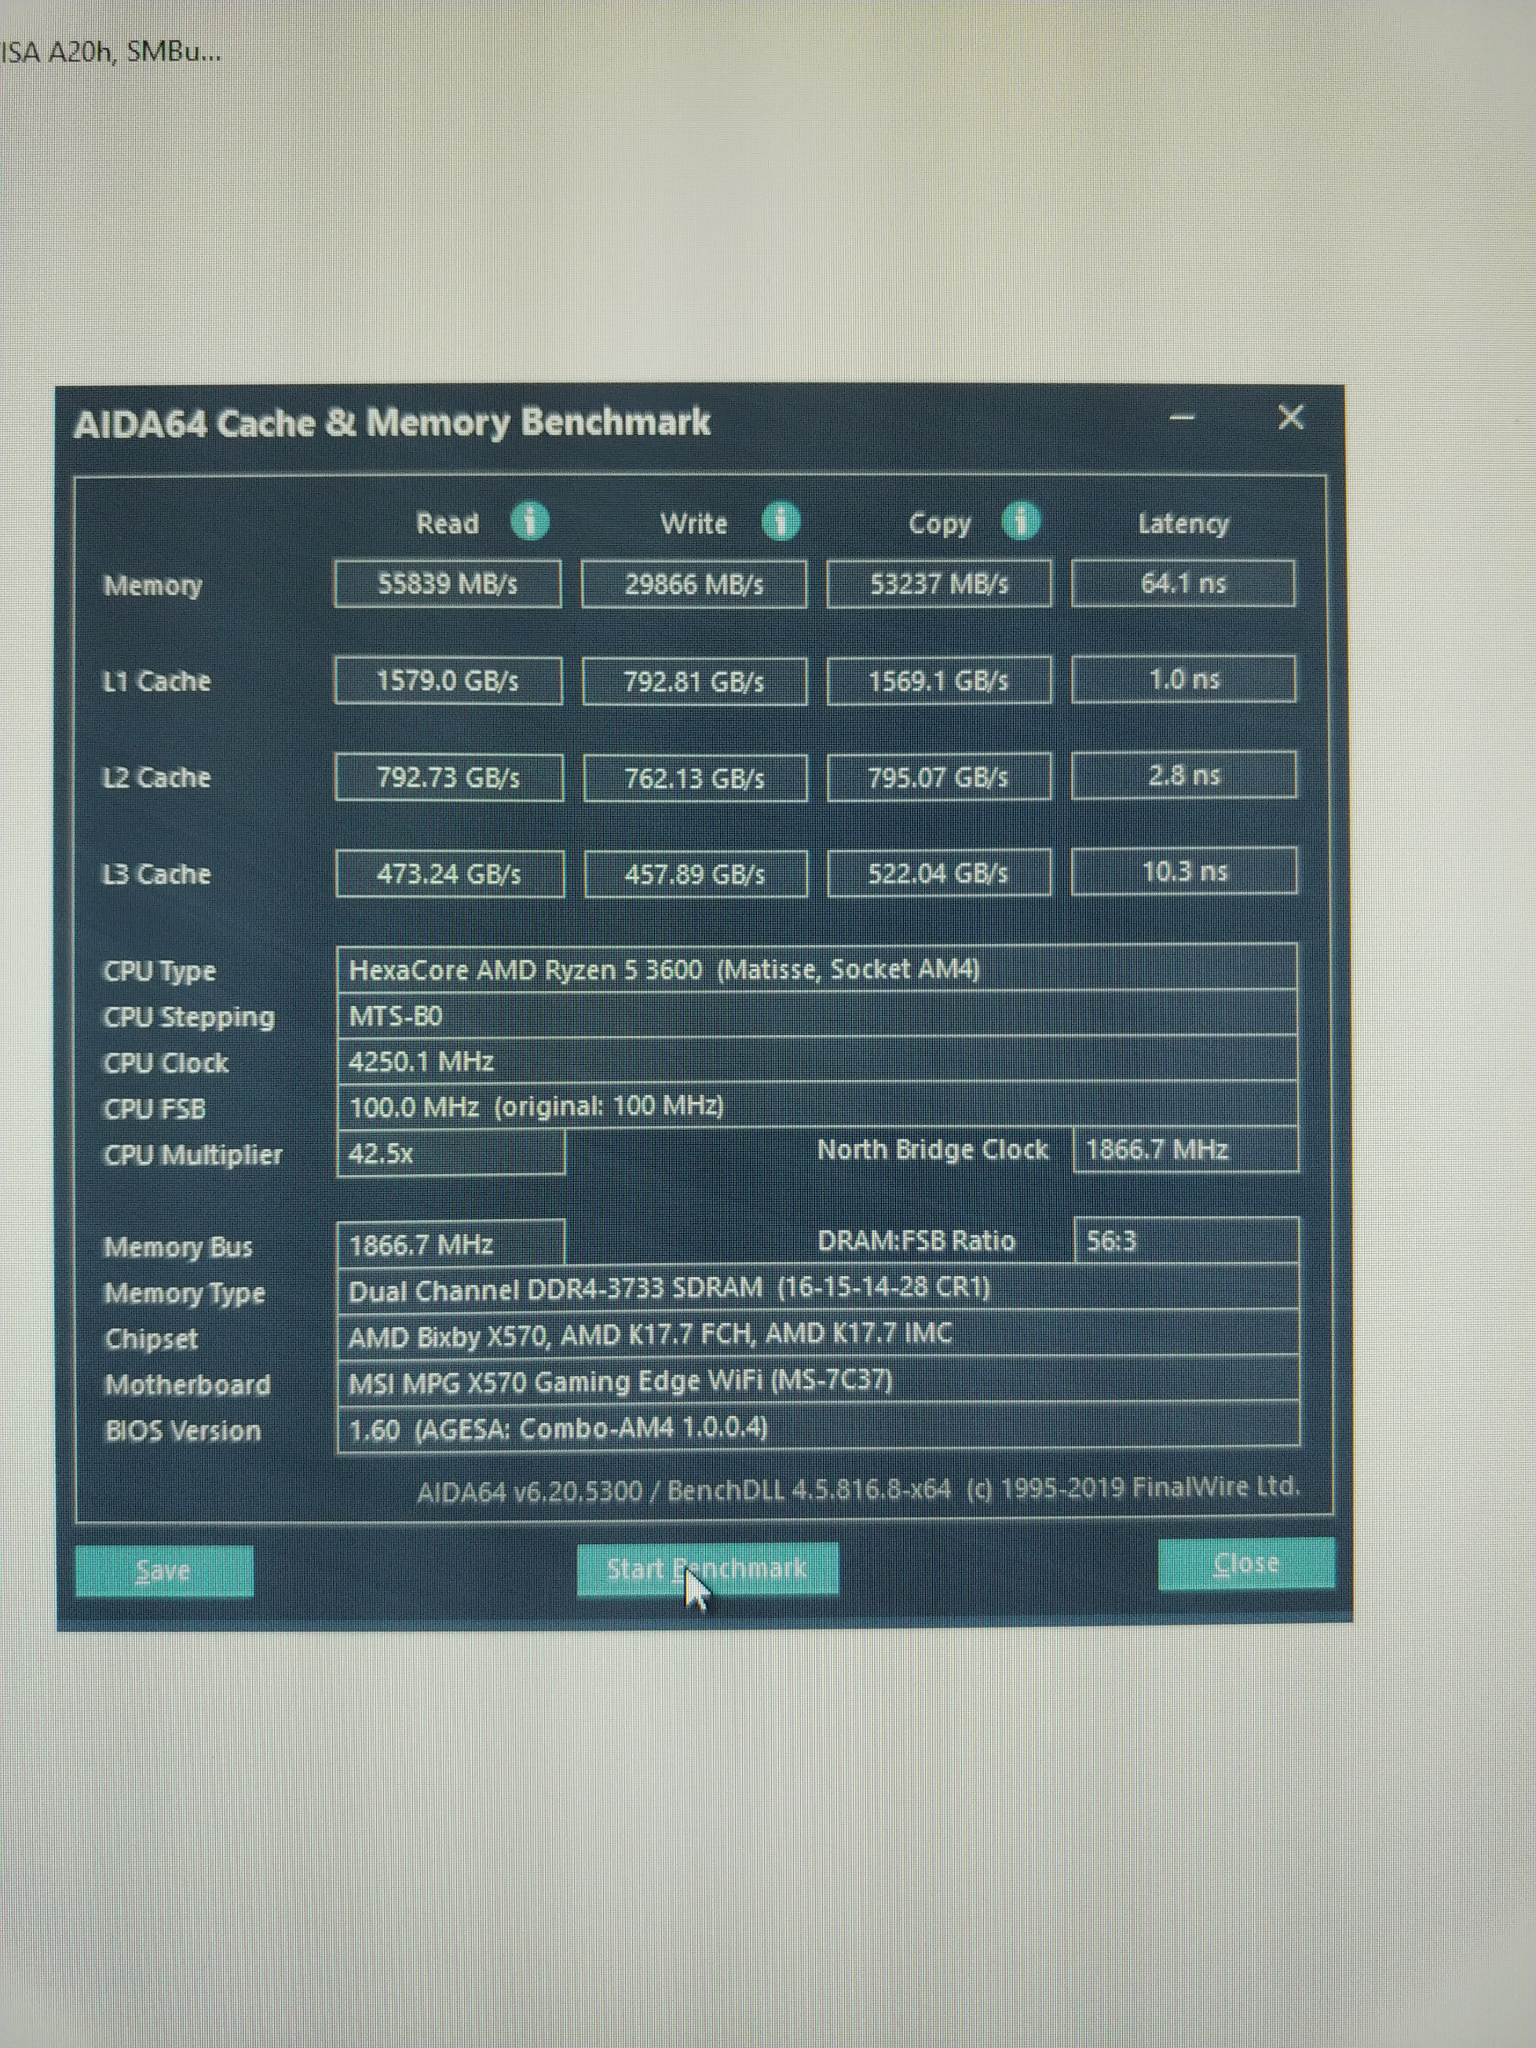Click the Motherboard label

188,1385
